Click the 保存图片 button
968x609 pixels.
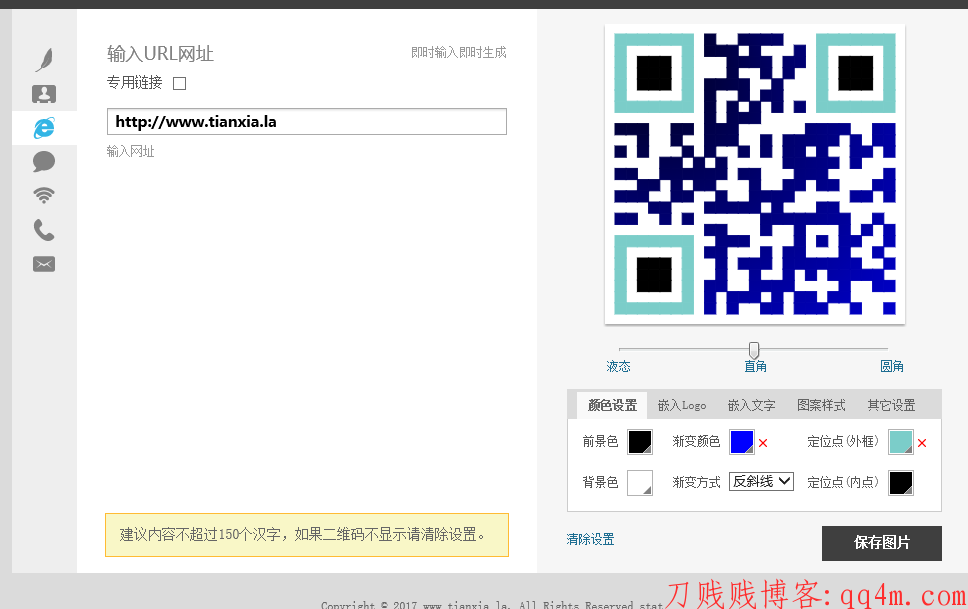[882, 543]
